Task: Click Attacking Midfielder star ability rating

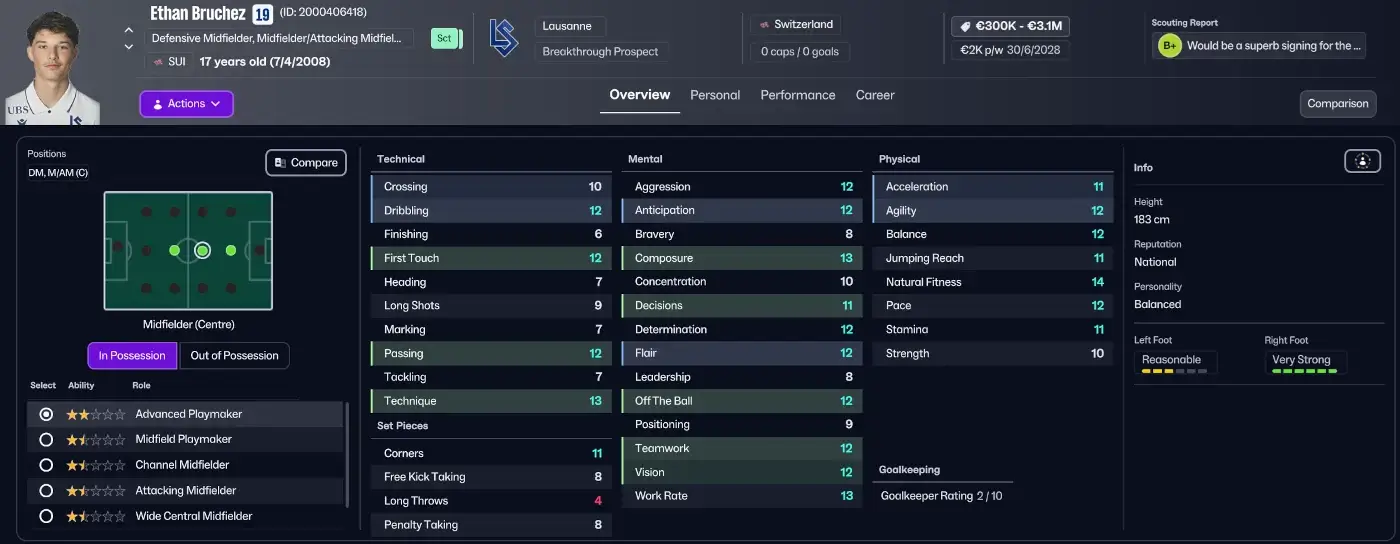Action: click(96, 490)
